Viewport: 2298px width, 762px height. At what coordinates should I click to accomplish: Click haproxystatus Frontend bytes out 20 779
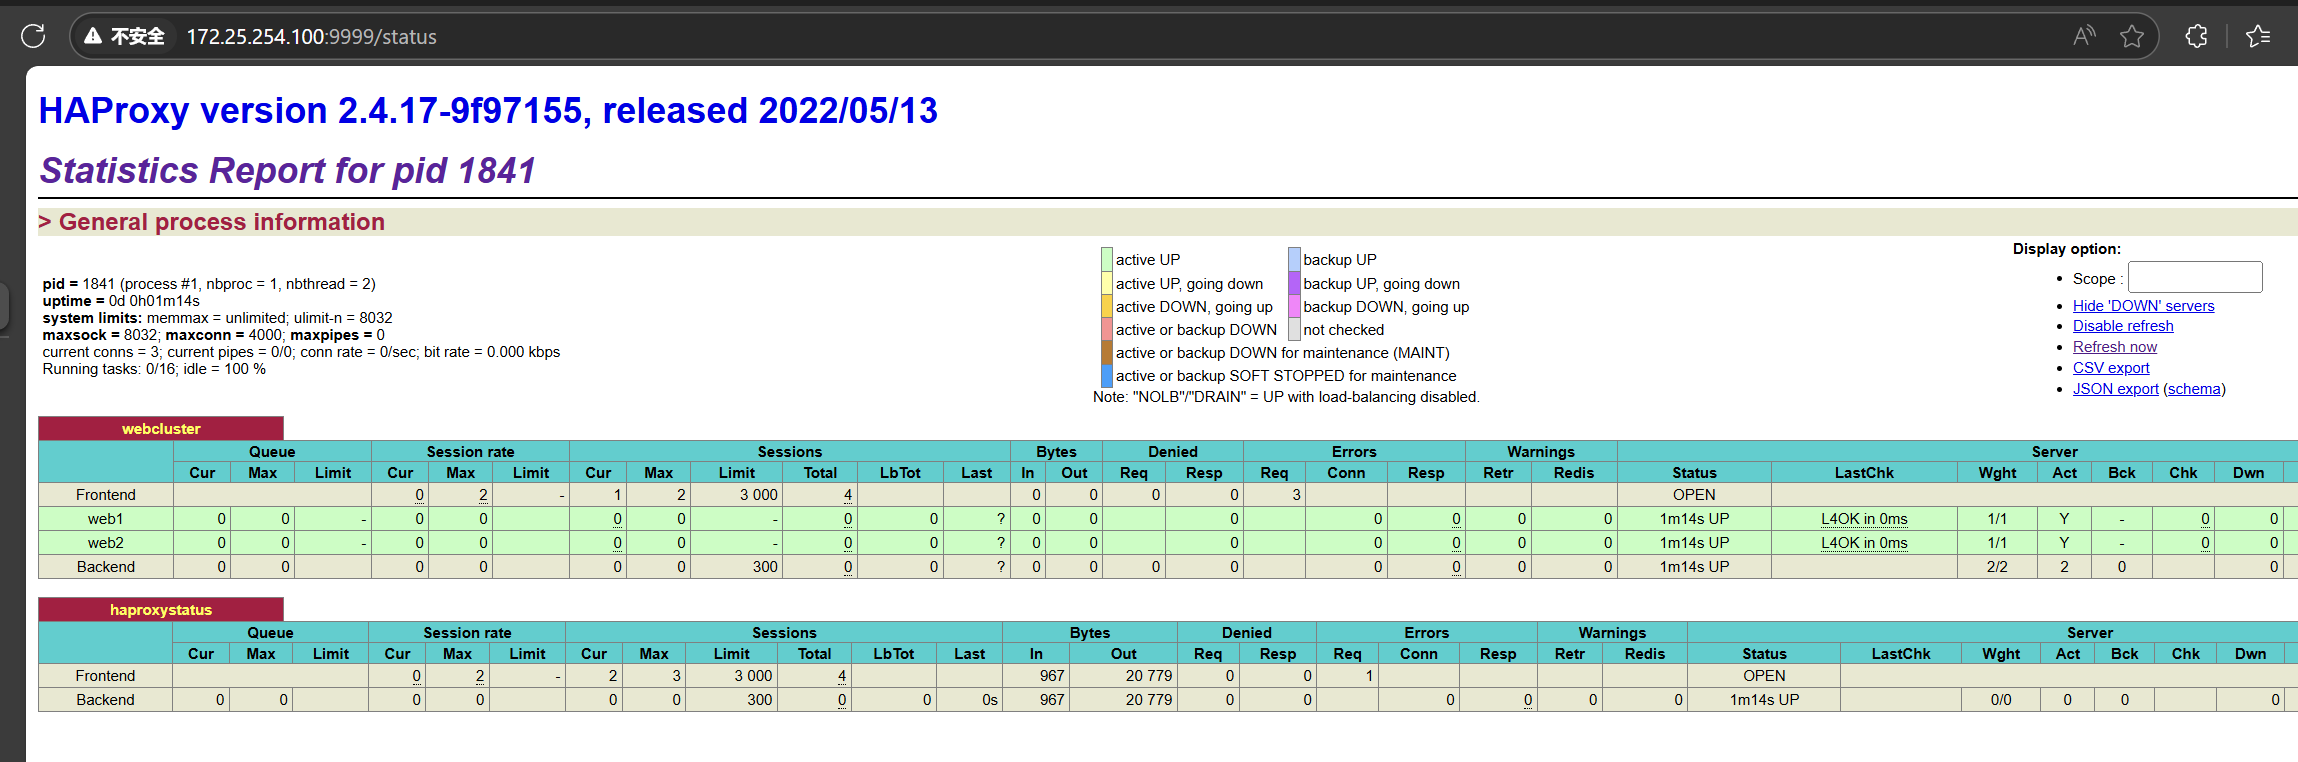[1149, 675]
